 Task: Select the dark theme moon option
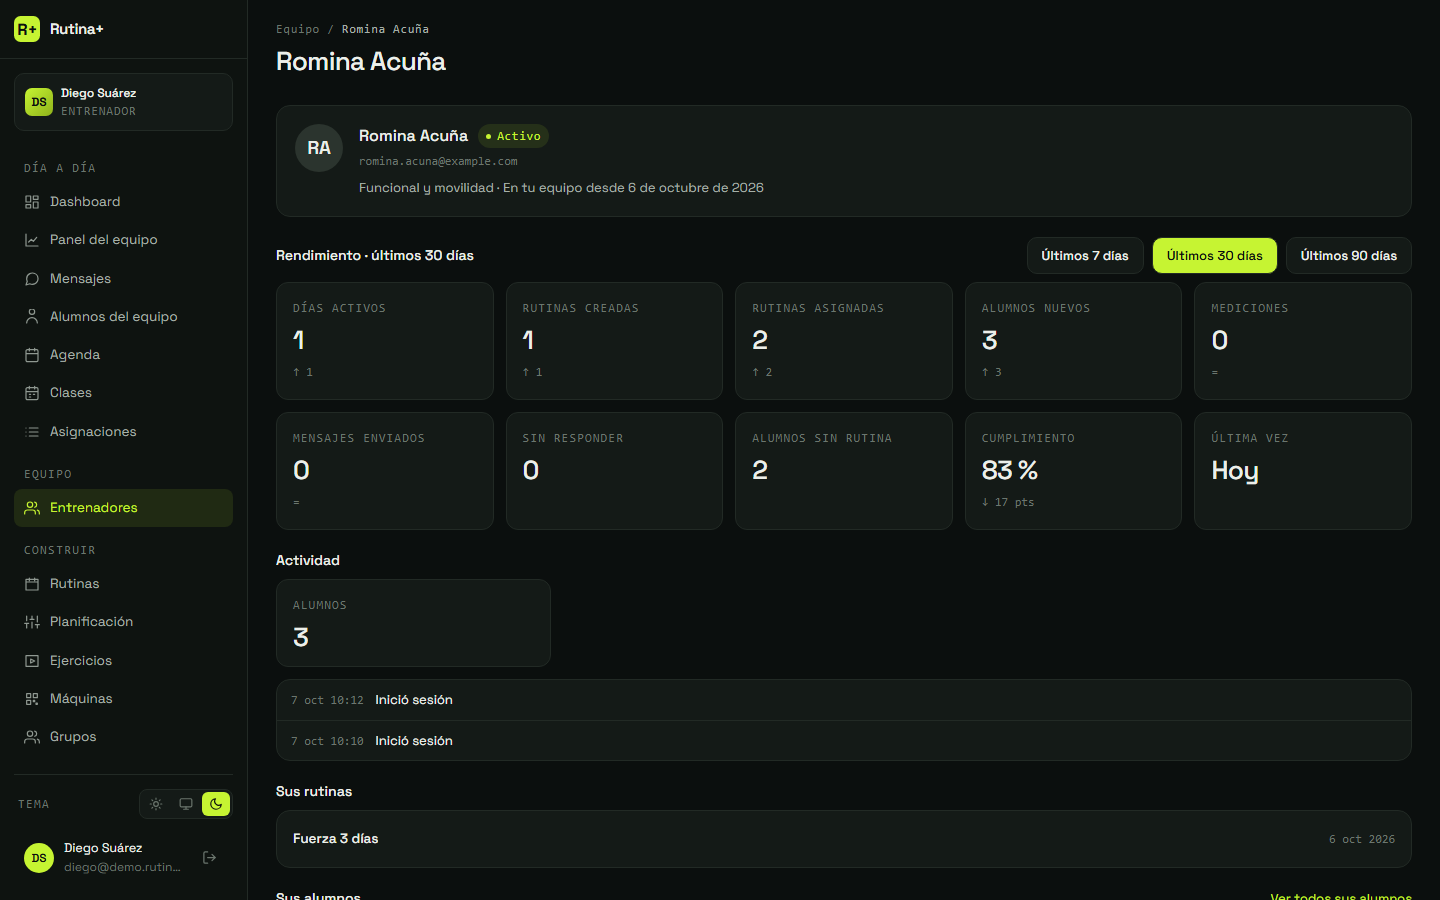click(216, 804)
